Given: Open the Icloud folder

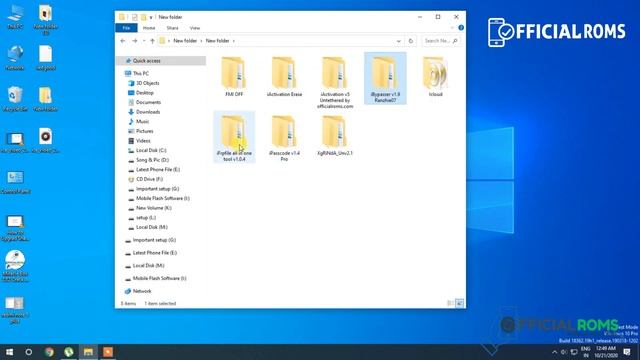Looking at the screenshot, I should (435, 77).
